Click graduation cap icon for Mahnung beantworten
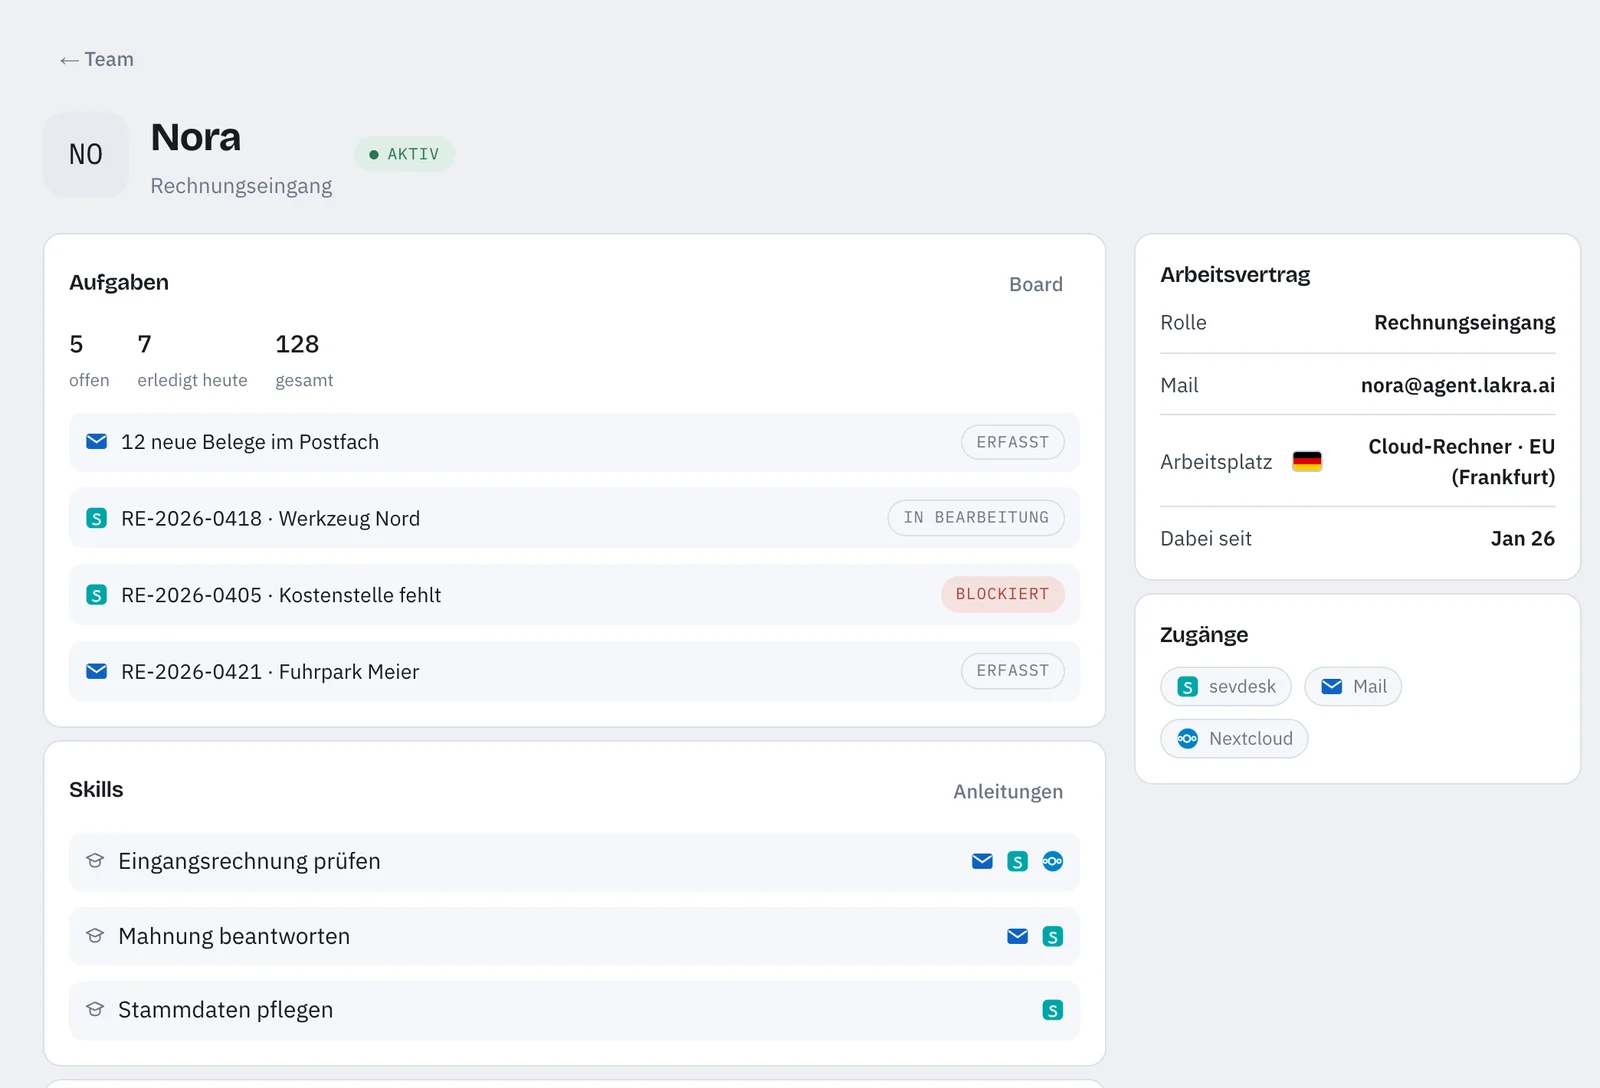 pos(95,936)
